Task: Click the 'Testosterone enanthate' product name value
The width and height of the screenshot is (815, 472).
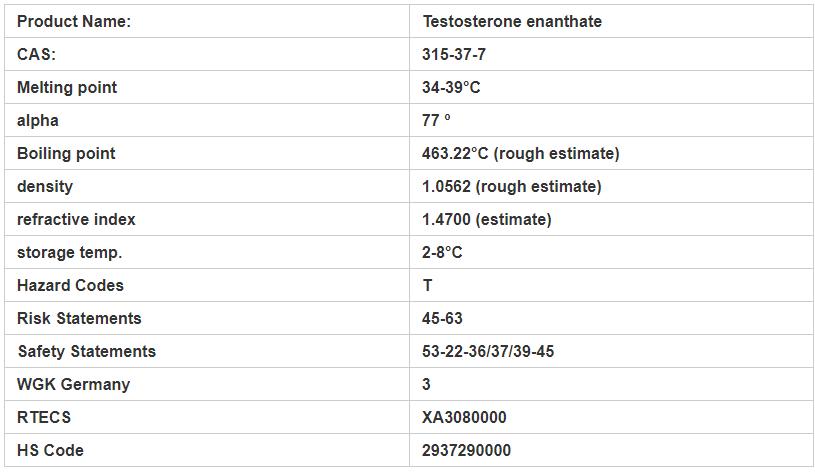Action: click(511, 21)
